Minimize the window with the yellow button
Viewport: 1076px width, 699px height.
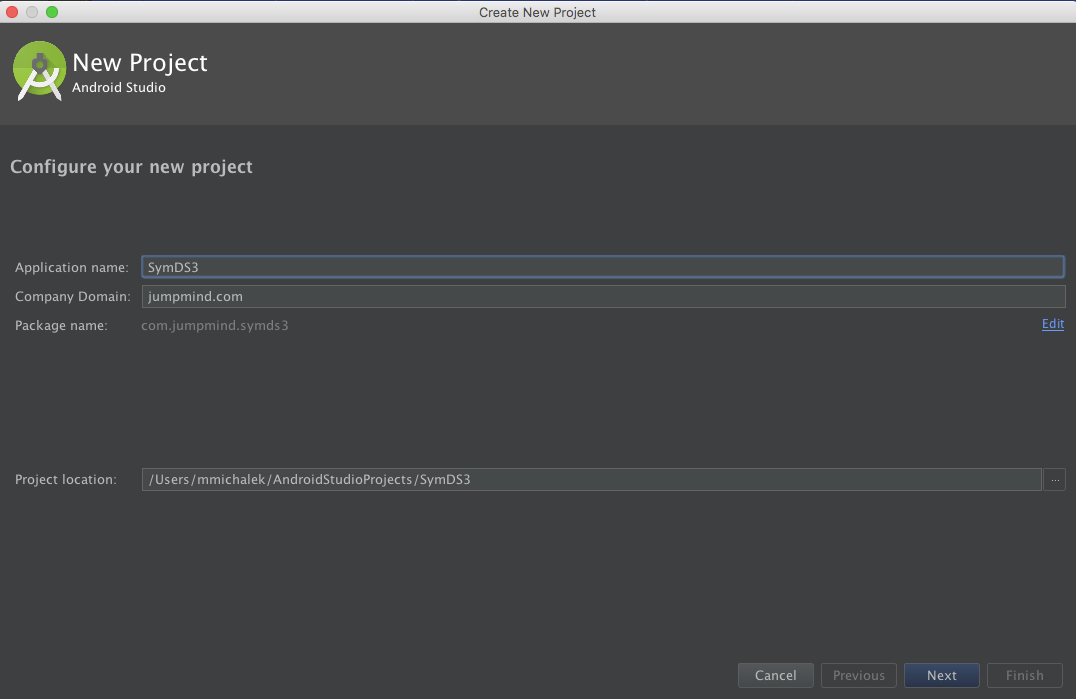coord(32,12)
